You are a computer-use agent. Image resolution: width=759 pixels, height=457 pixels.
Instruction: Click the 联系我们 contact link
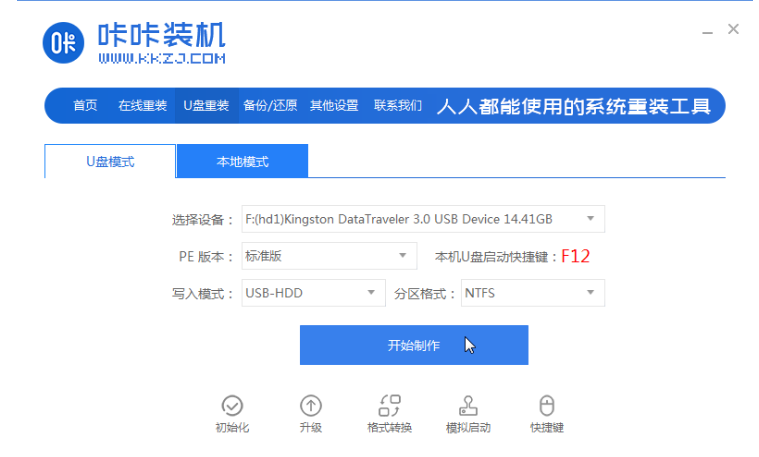coord(398,105)
